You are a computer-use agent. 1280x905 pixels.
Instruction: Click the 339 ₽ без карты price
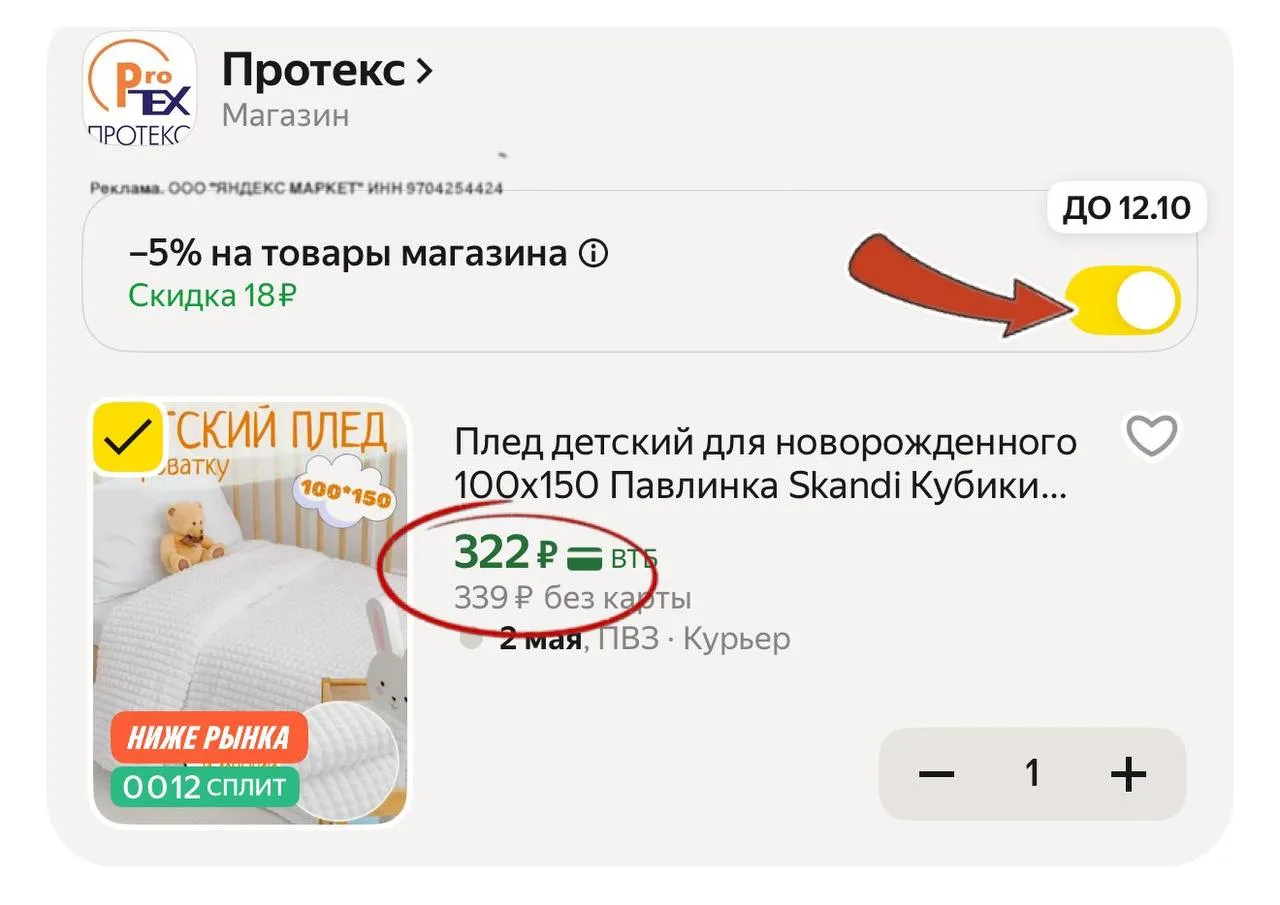pyautogui.click(x=572, y=598)
